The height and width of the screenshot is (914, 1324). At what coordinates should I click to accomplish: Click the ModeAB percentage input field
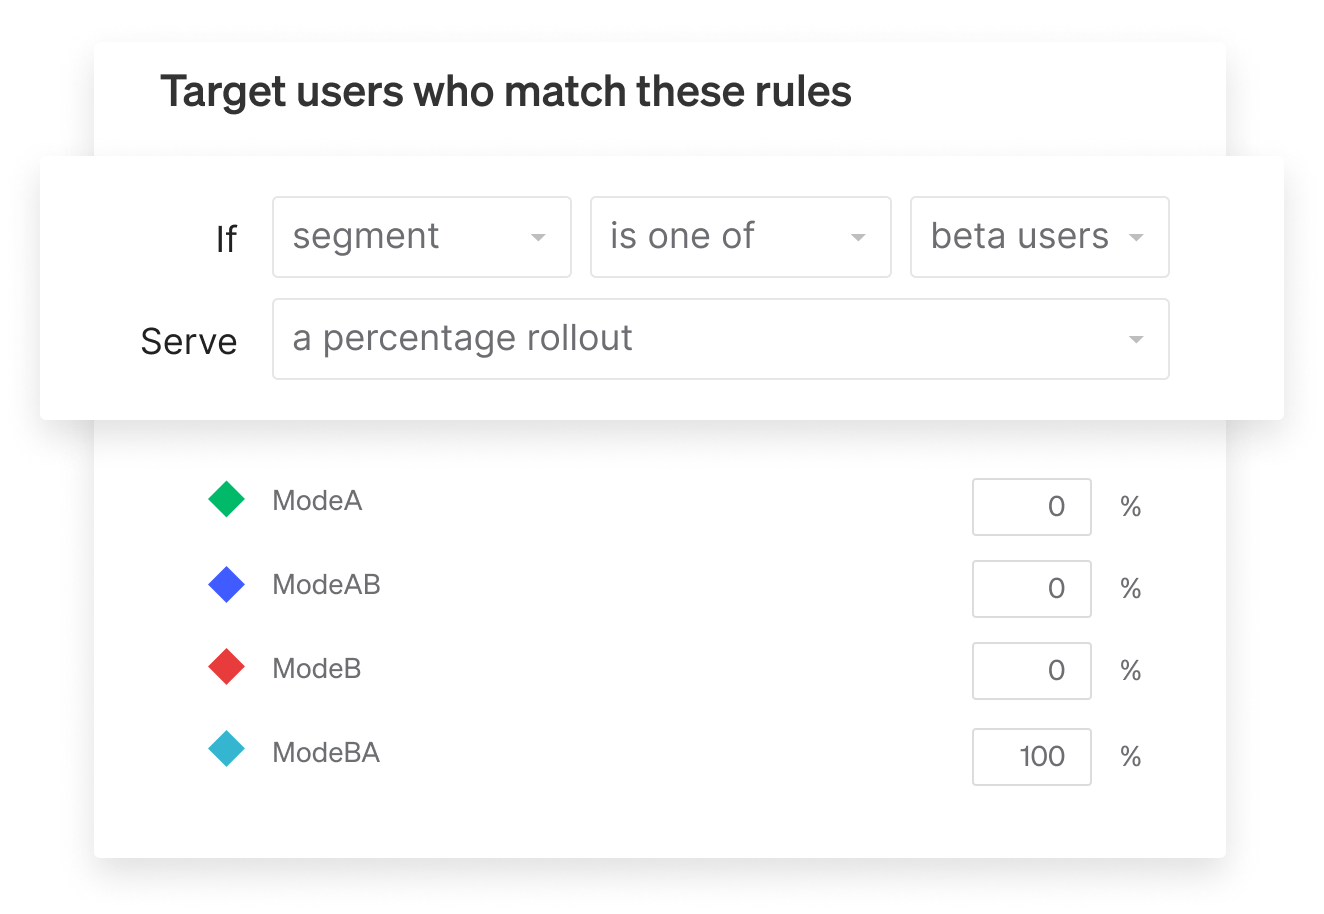pos(1031,589)
